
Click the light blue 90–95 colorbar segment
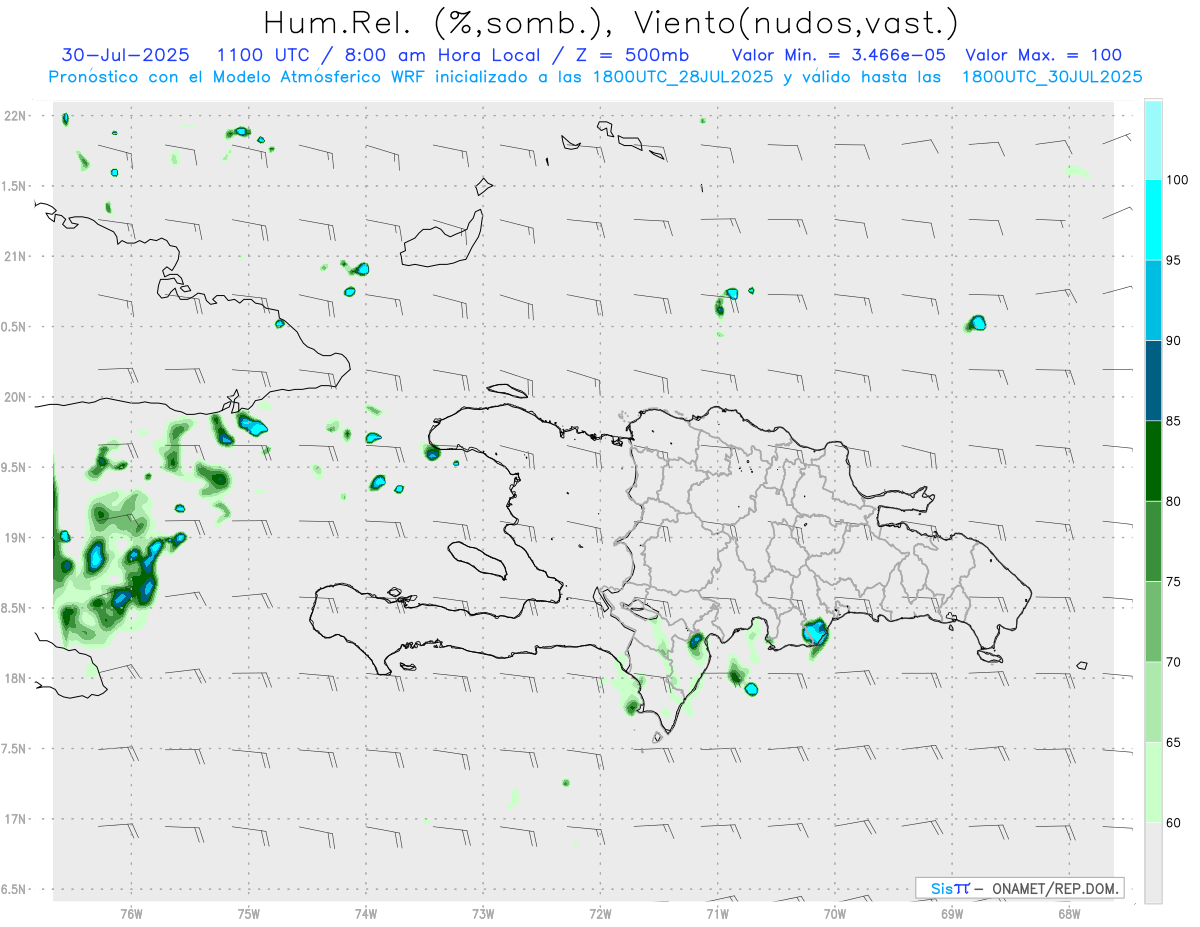click(1153, 300)
